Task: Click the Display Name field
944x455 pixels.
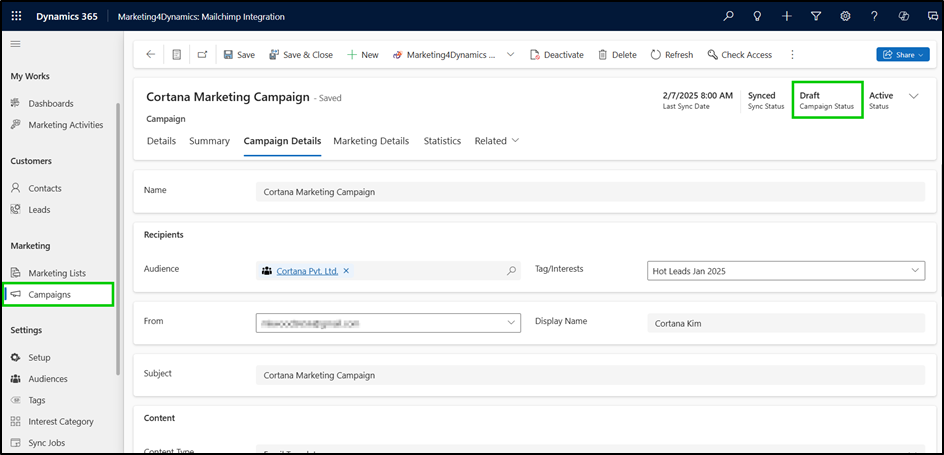Action: click(x=786, y=323)
